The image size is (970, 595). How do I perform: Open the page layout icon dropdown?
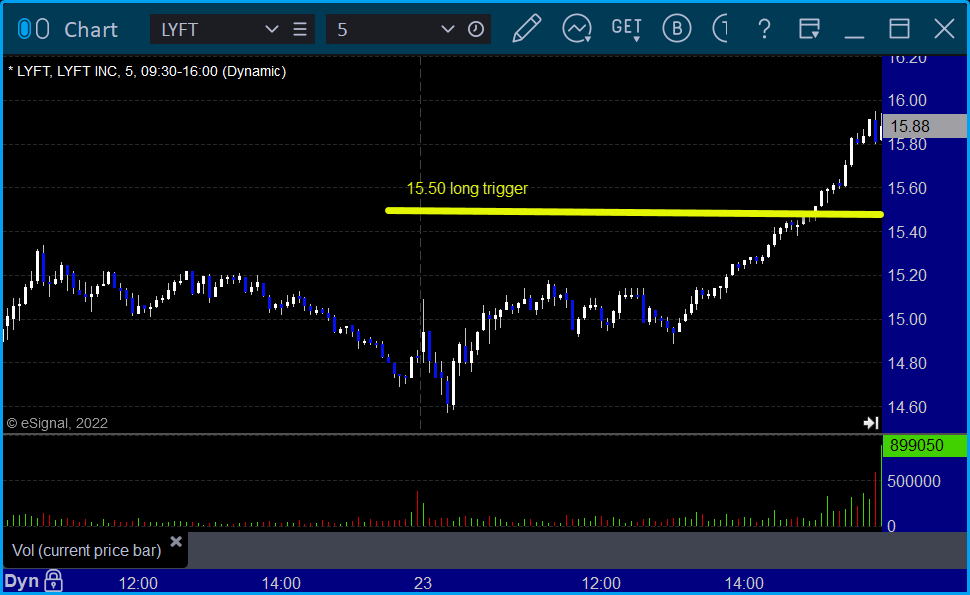(x=809, y=29)
